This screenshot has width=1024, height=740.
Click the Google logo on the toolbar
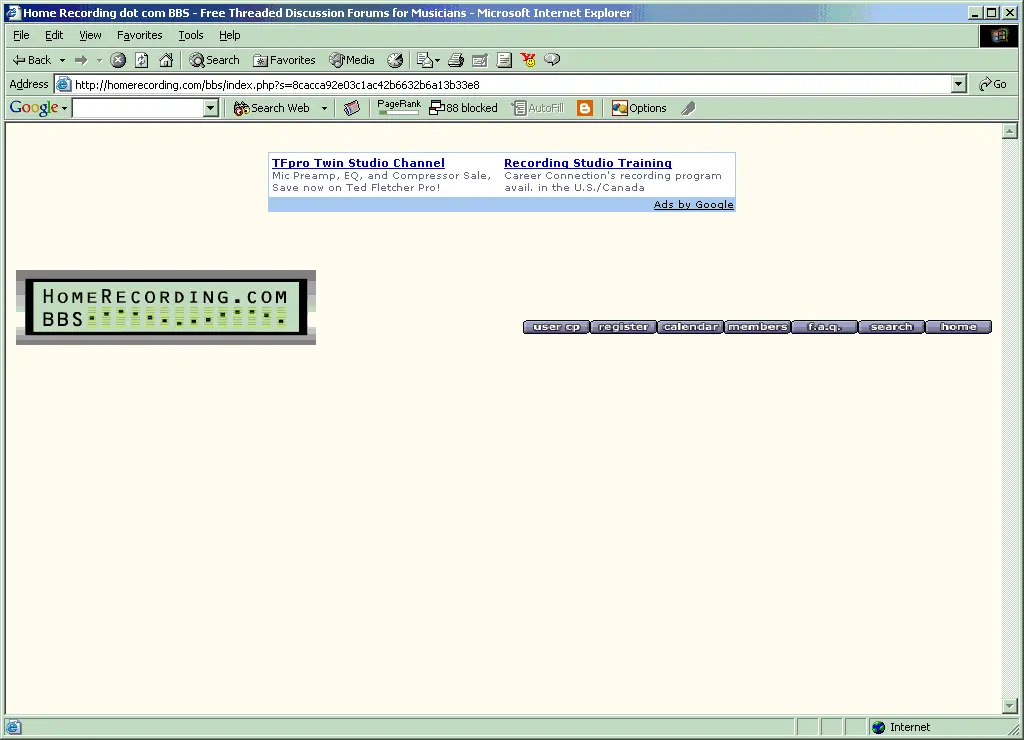tap(34, 108)
